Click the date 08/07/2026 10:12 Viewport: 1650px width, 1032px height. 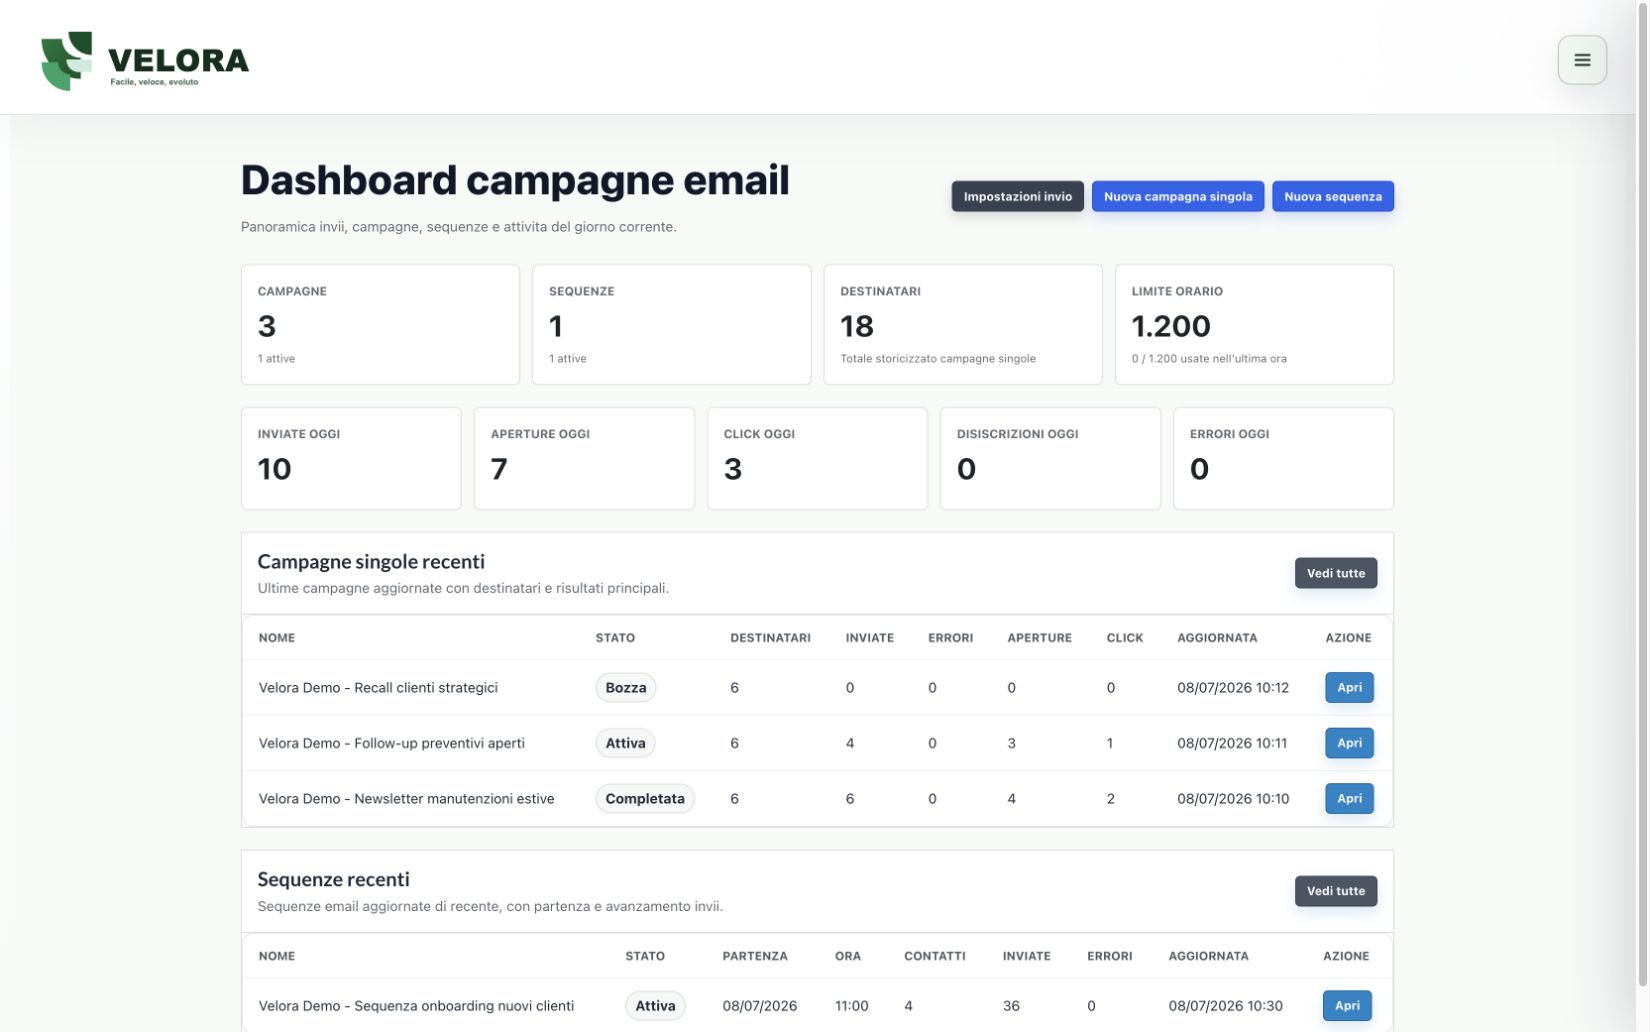coord(1233,687)
